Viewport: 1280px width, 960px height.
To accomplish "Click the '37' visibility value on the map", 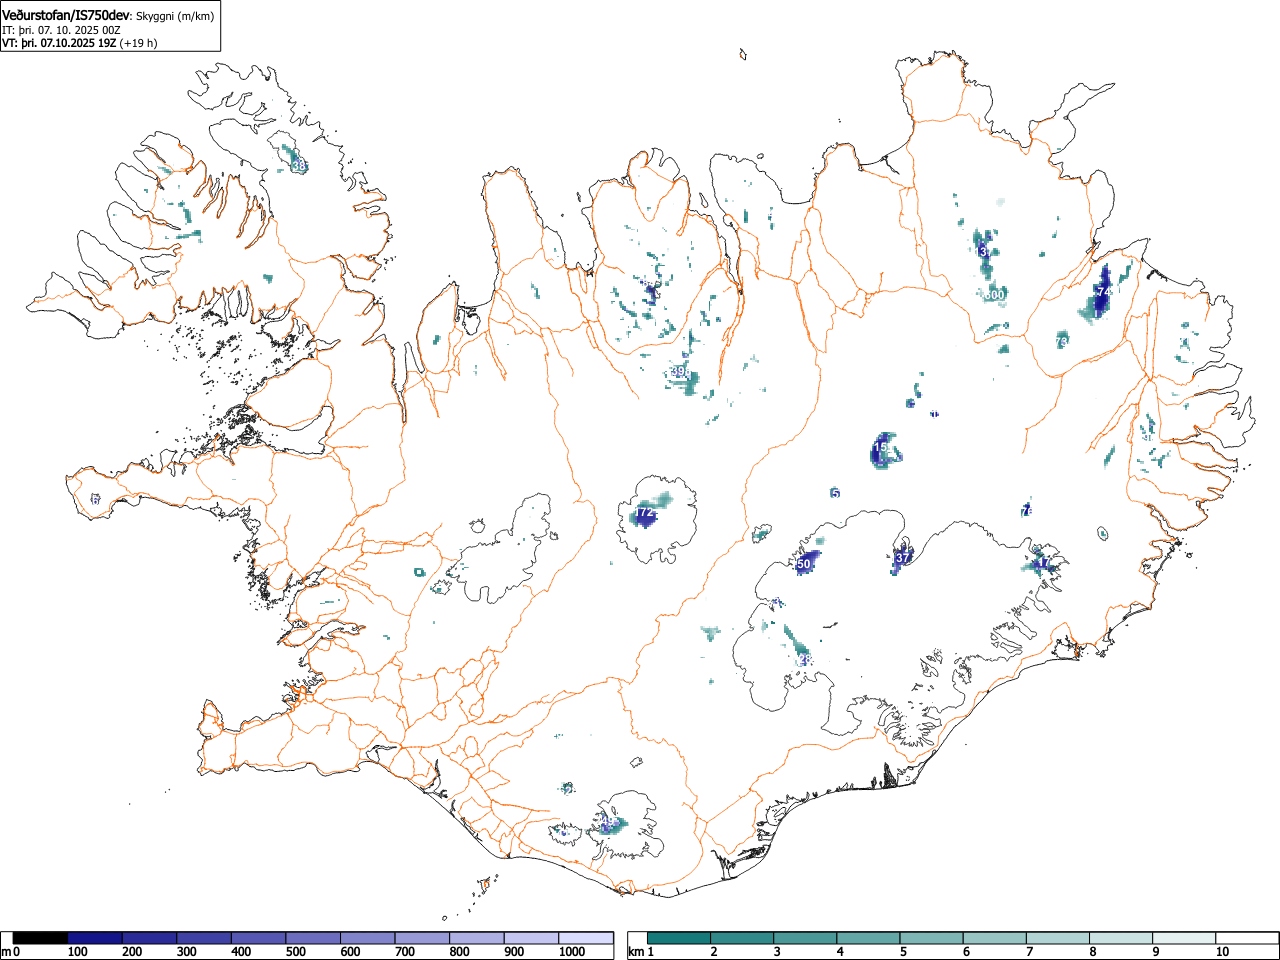I will tap(903, 558).
